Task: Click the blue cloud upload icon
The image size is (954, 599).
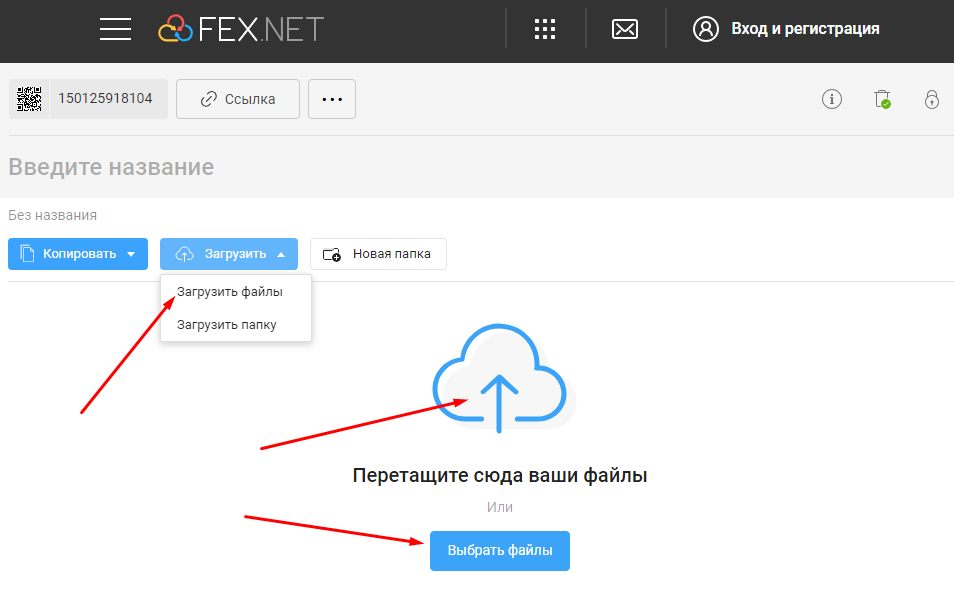Action: click(x=500, y=378)
